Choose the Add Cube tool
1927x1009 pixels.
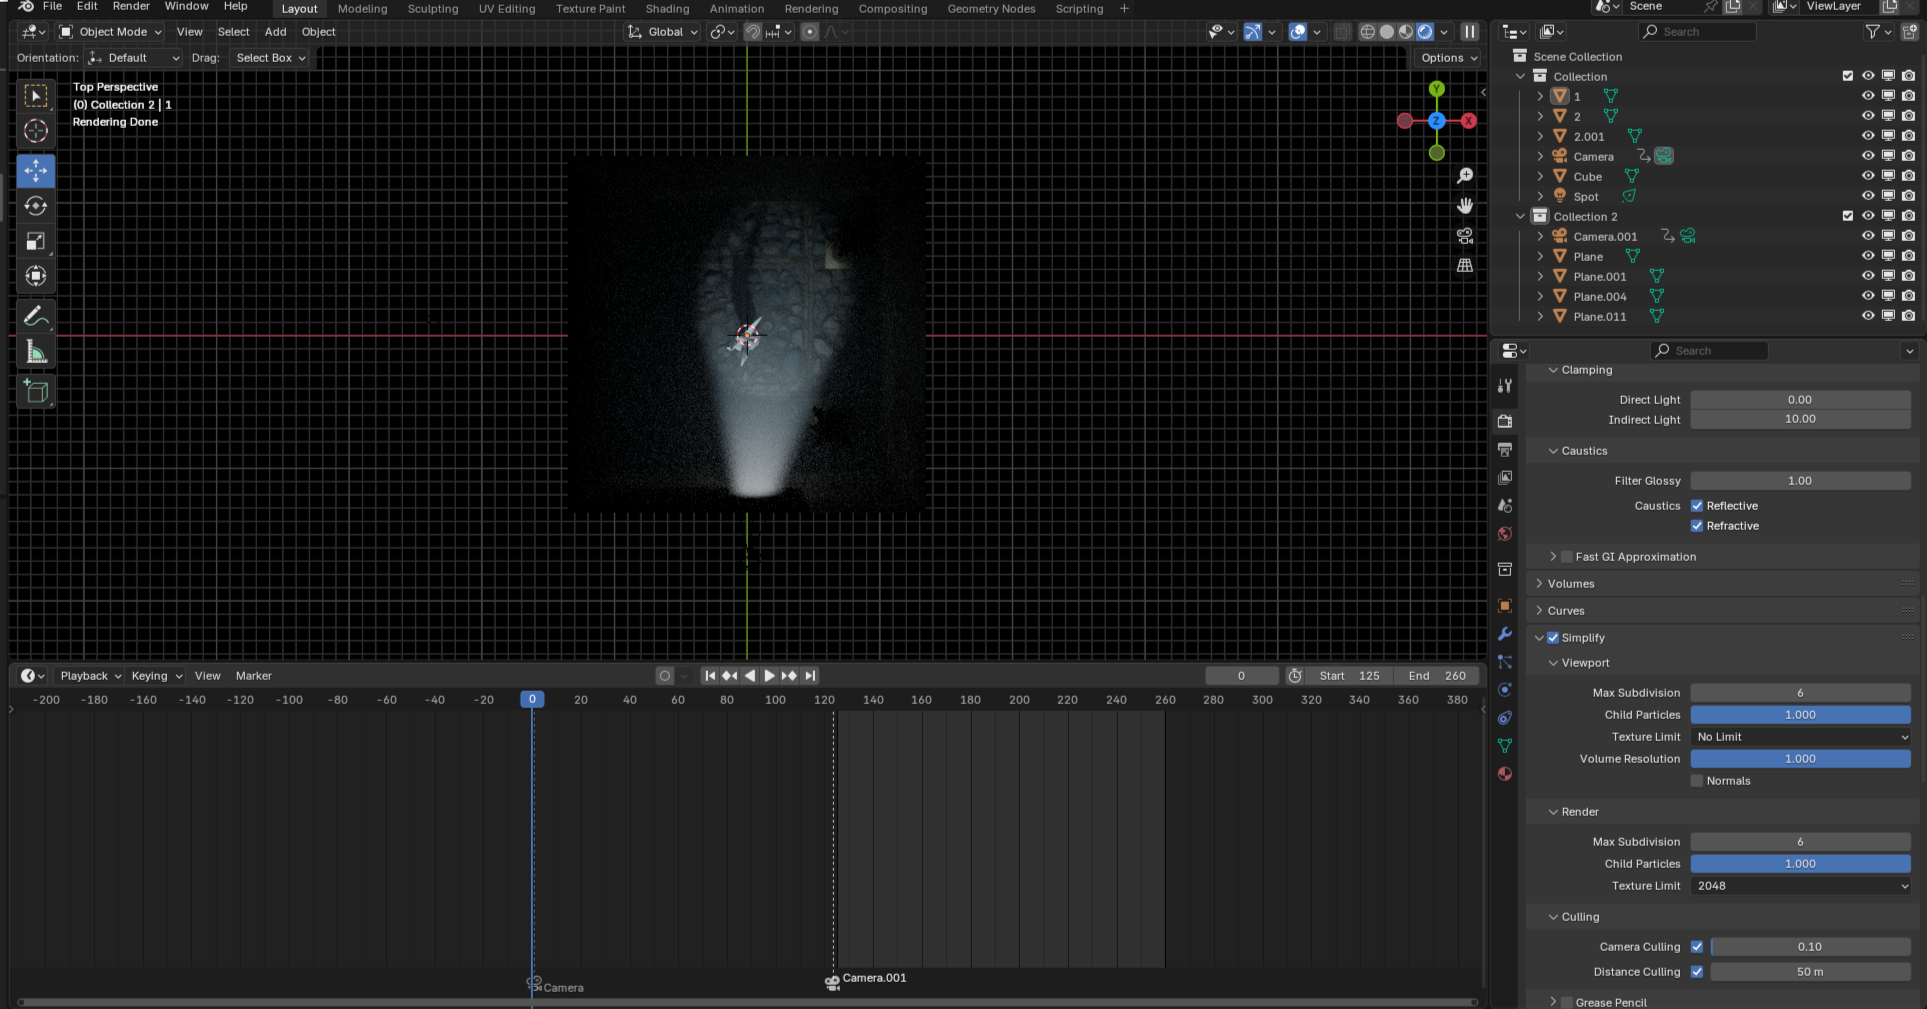36,392
